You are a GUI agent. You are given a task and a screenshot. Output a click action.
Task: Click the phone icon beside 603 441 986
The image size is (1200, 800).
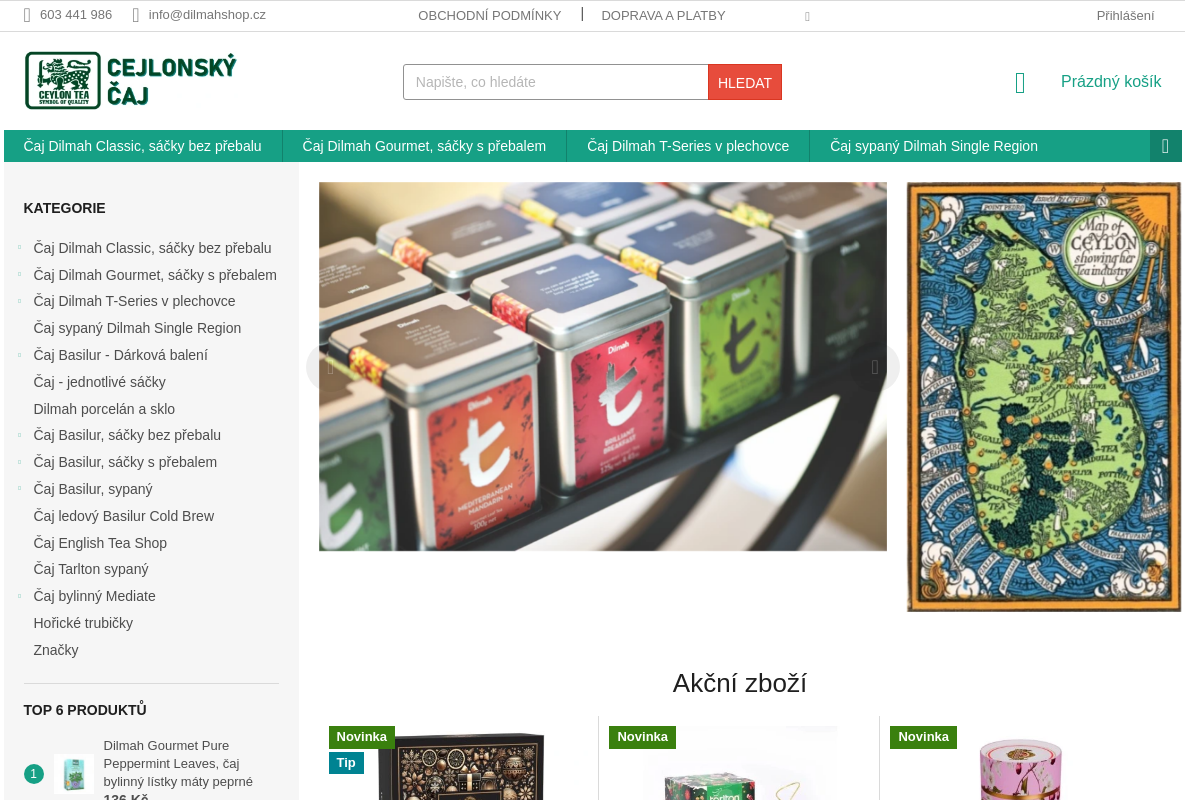(27, 15)
